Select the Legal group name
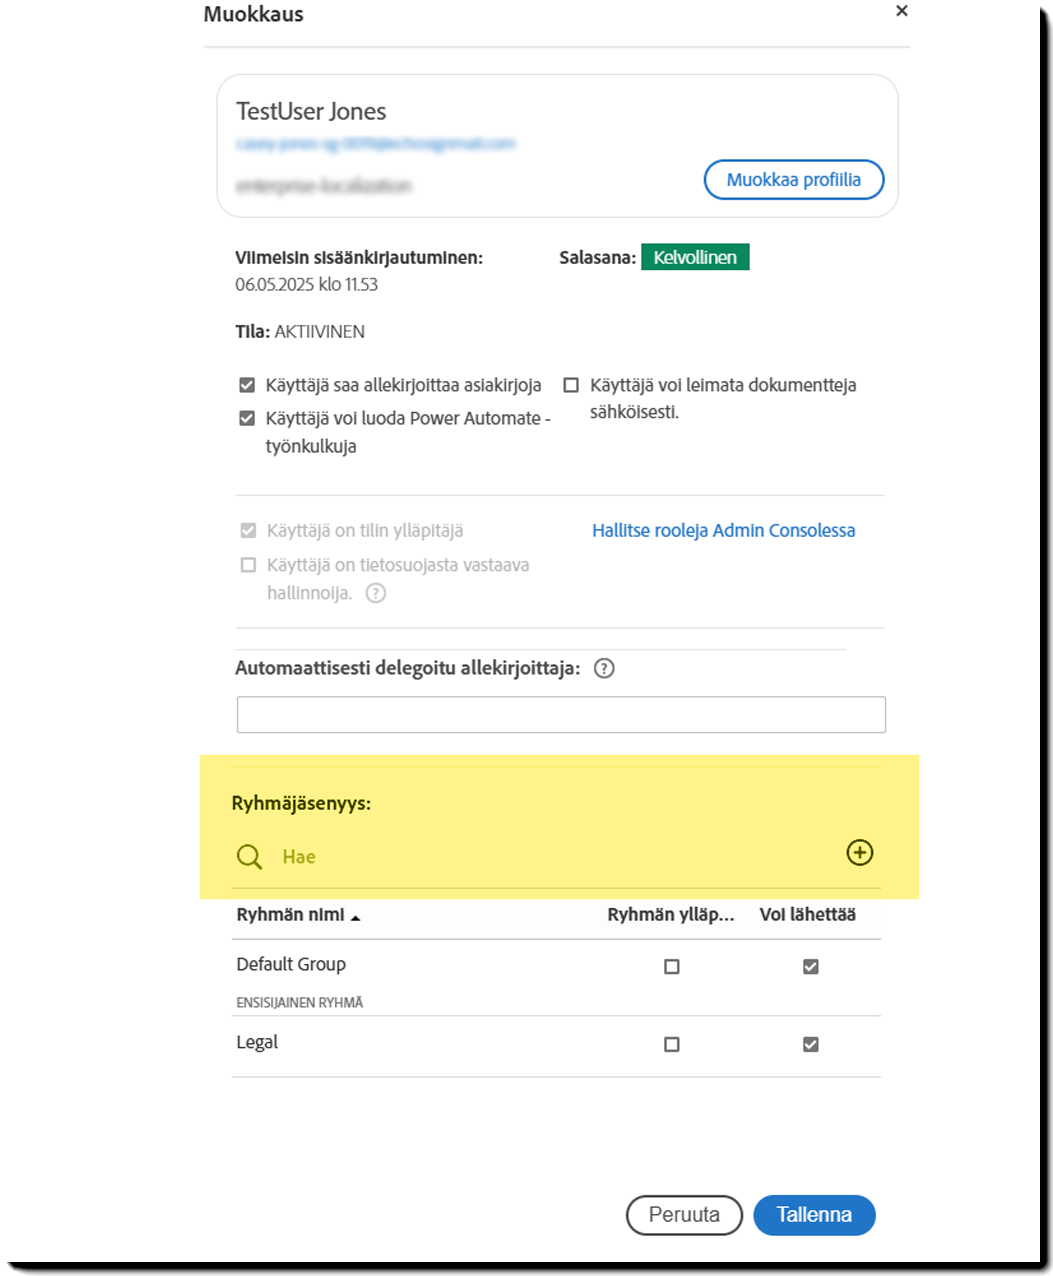 257,1043
